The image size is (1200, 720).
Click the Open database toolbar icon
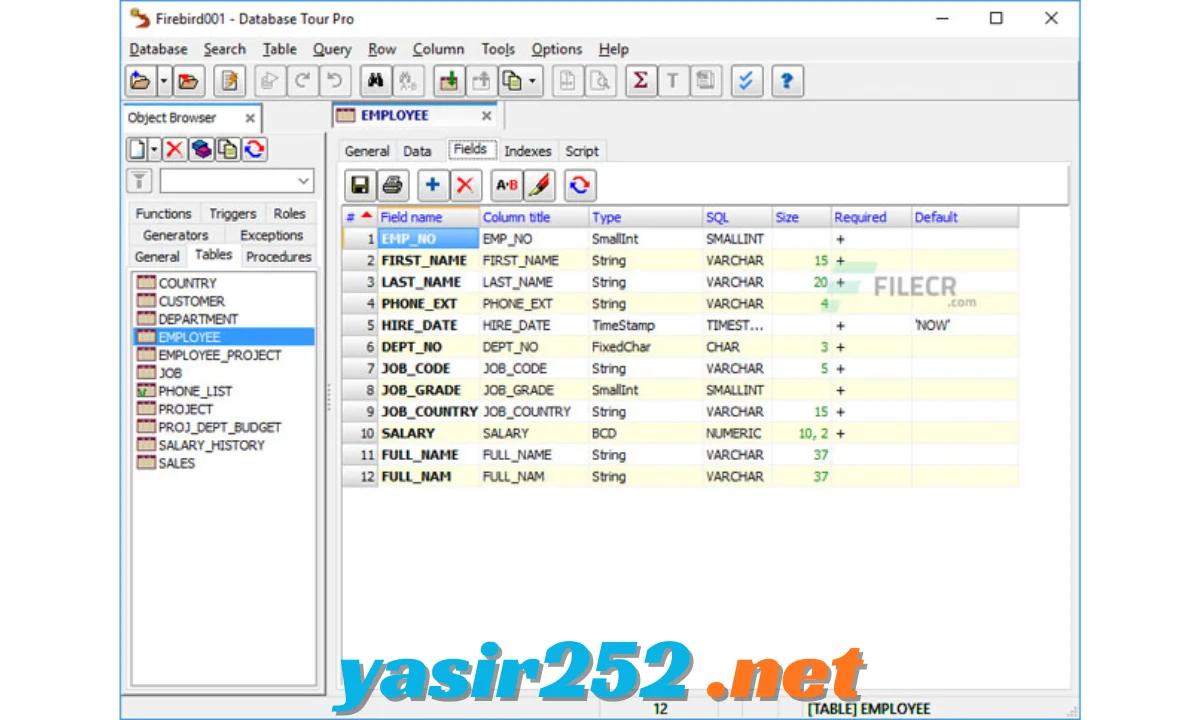[x=139, y=81]
